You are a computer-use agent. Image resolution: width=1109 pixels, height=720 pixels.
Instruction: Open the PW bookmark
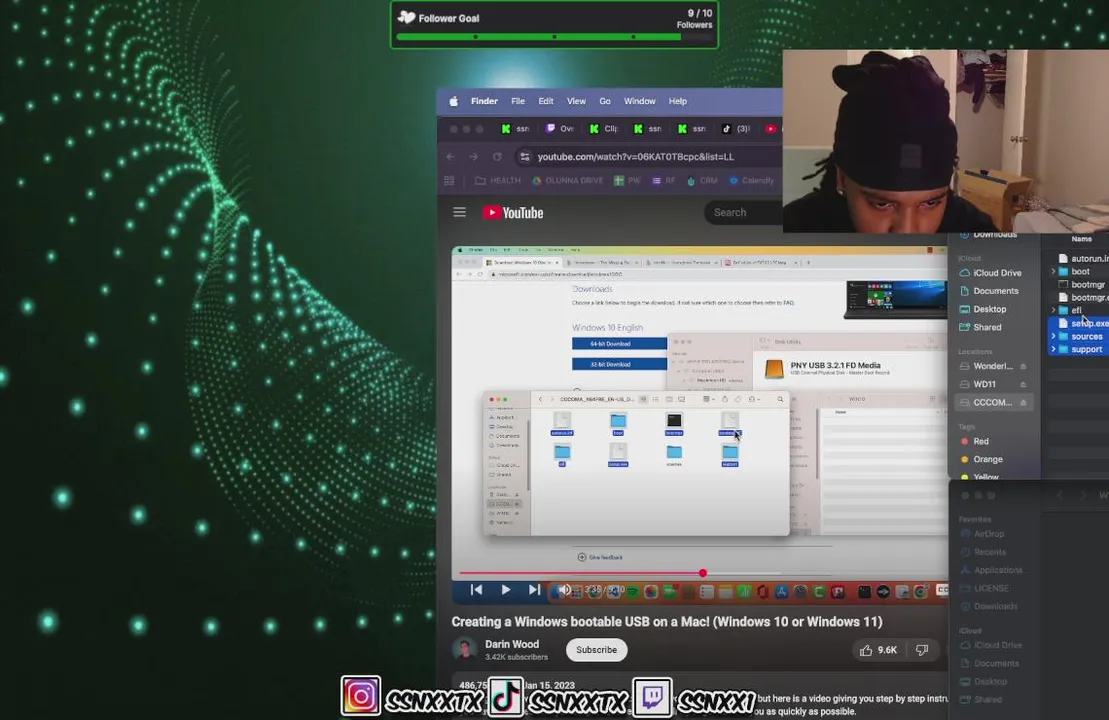pyautogui.click(x=627, y=180)
